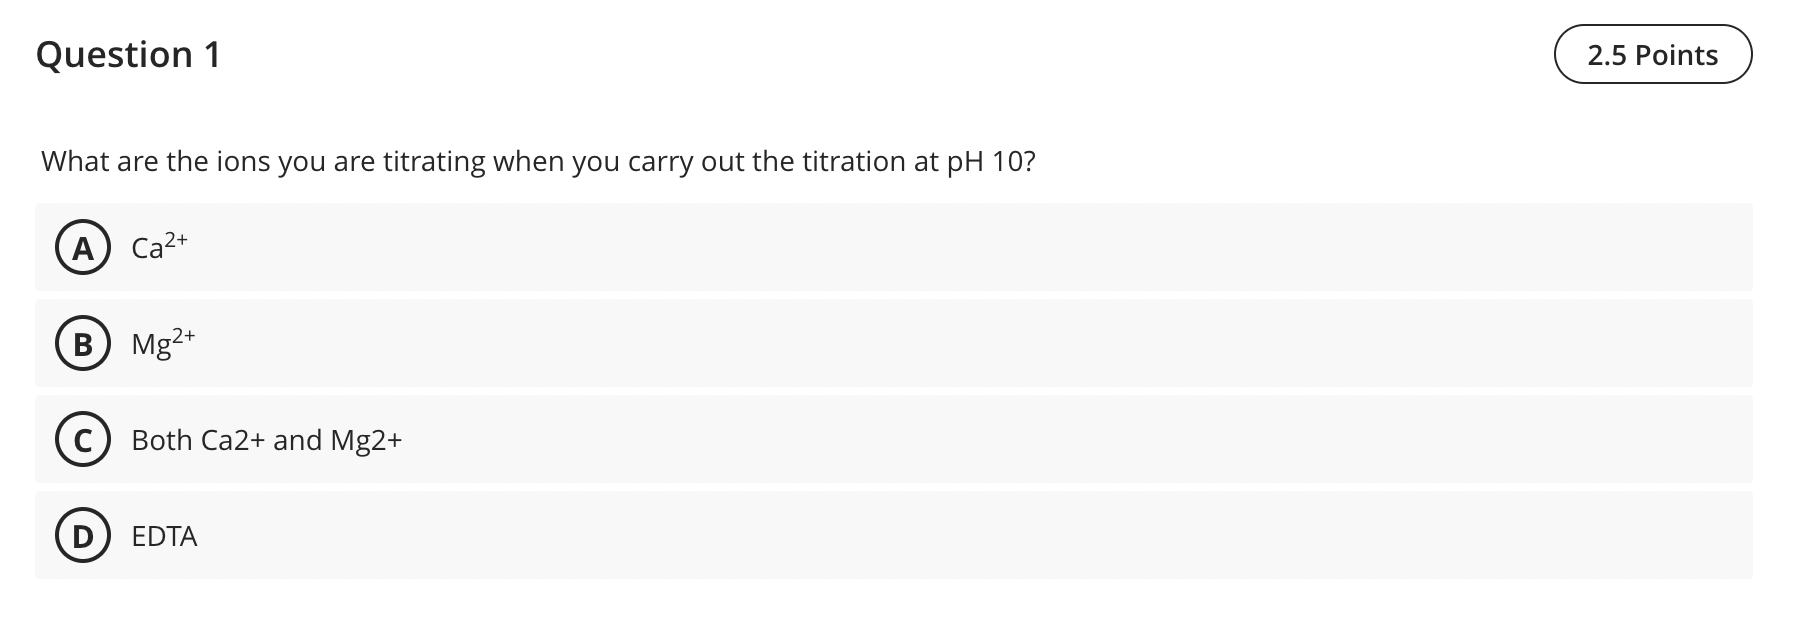Click the question text about pH 10 titration

click(538, 160)
